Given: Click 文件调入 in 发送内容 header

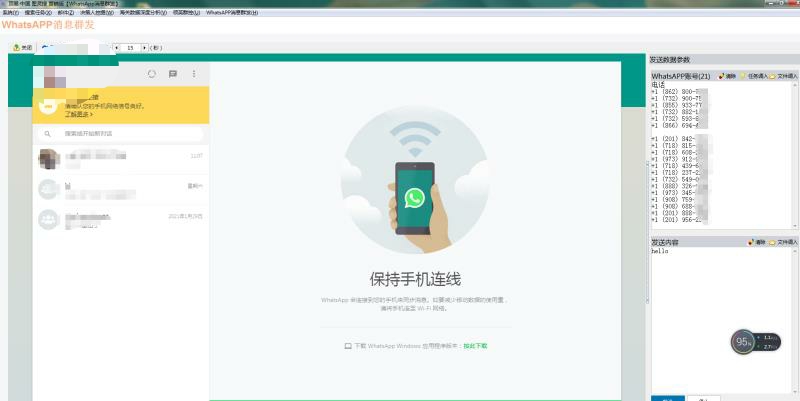Looking at the screenshot, I should (784, 242).
